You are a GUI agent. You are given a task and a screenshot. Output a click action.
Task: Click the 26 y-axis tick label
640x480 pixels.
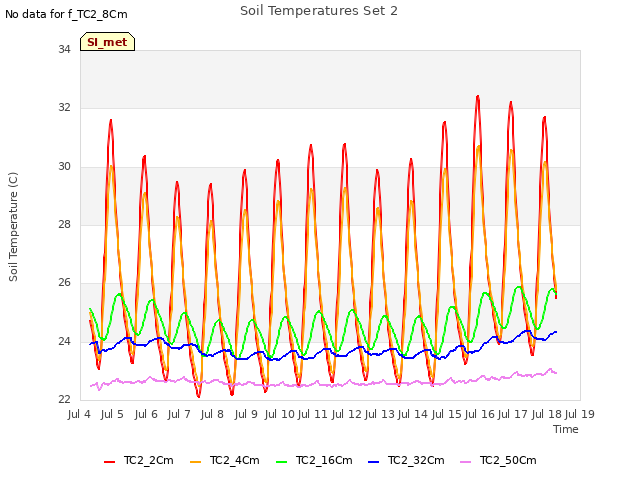coord(64,282)
